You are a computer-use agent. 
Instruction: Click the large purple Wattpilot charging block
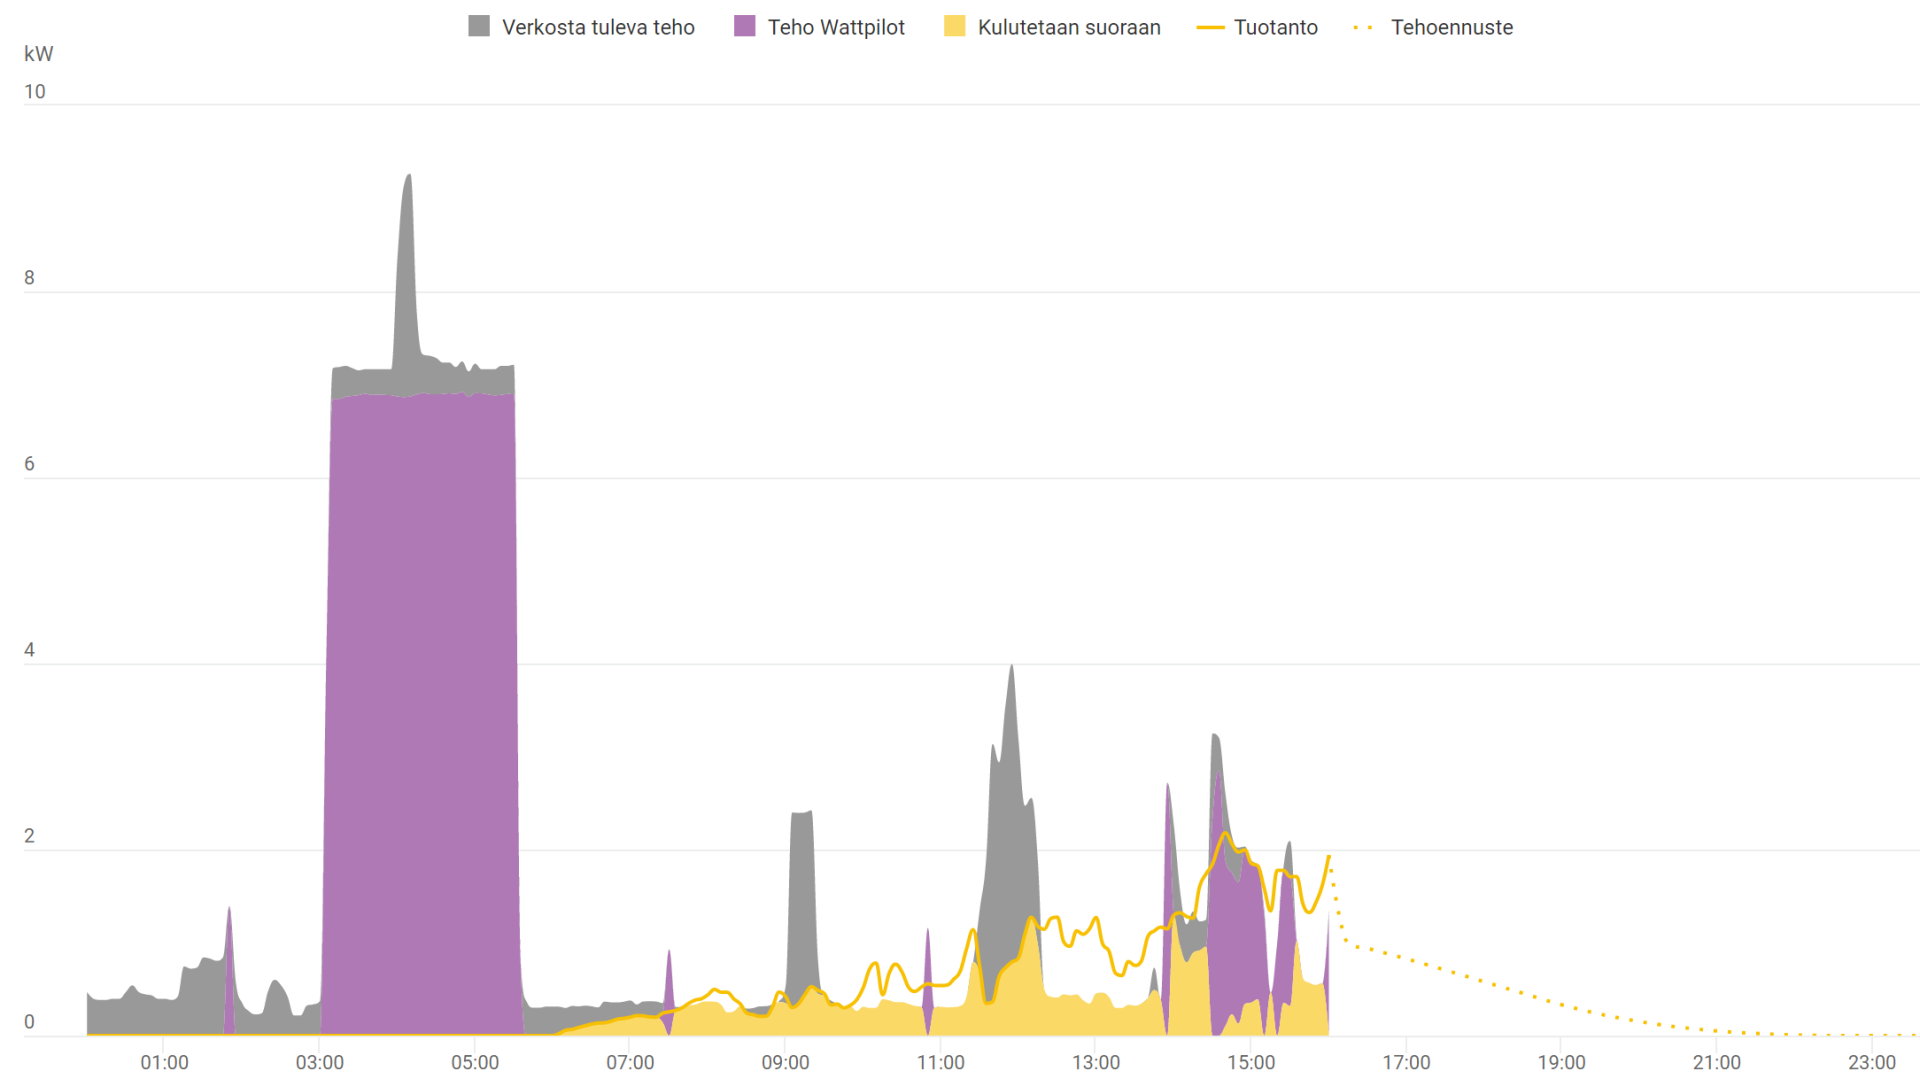[x=422, y=700]
